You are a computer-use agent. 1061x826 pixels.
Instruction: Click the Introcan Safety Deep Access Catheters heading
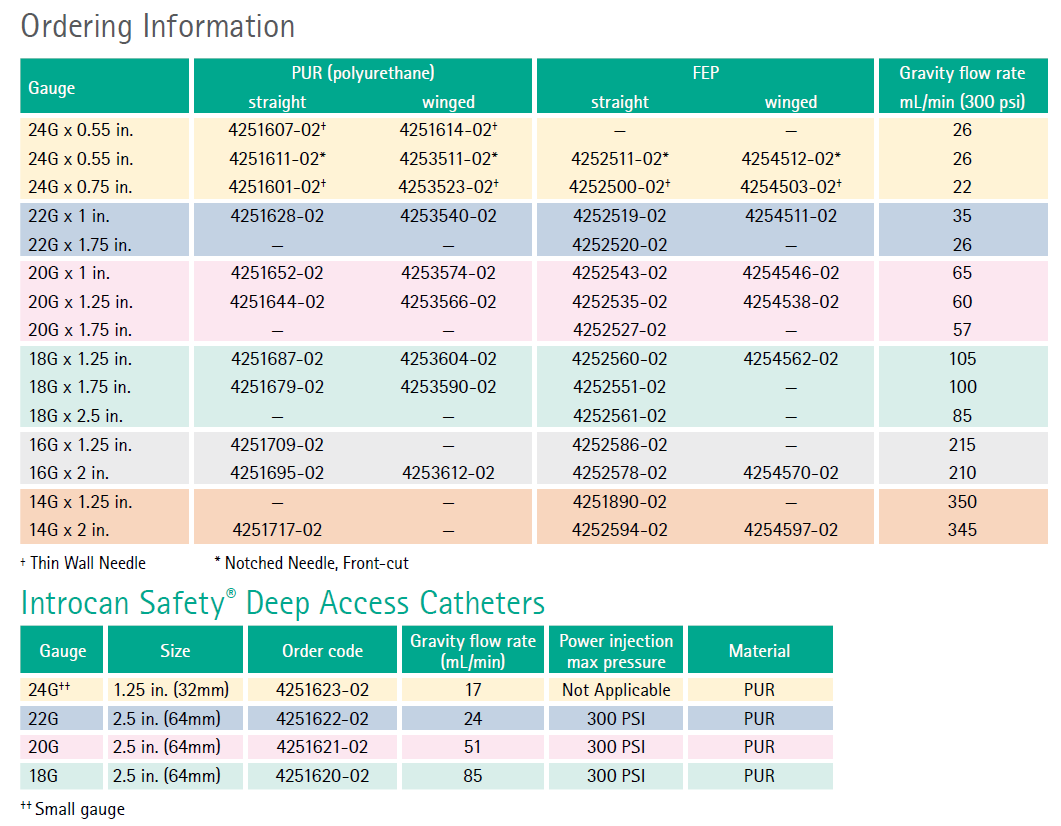tap(283, 603)
